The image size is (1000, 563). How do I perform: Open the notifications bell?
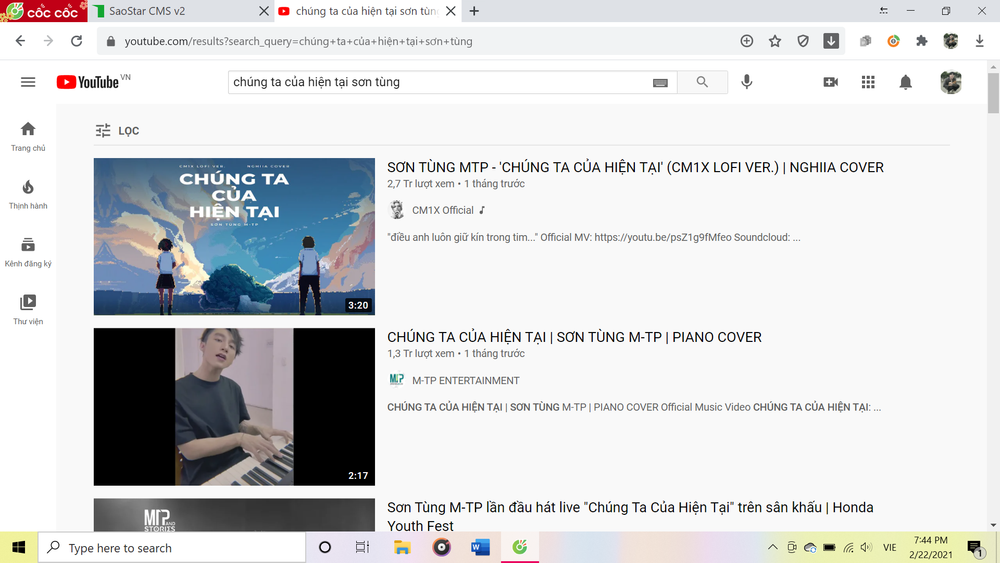click(x=906, y=82)
